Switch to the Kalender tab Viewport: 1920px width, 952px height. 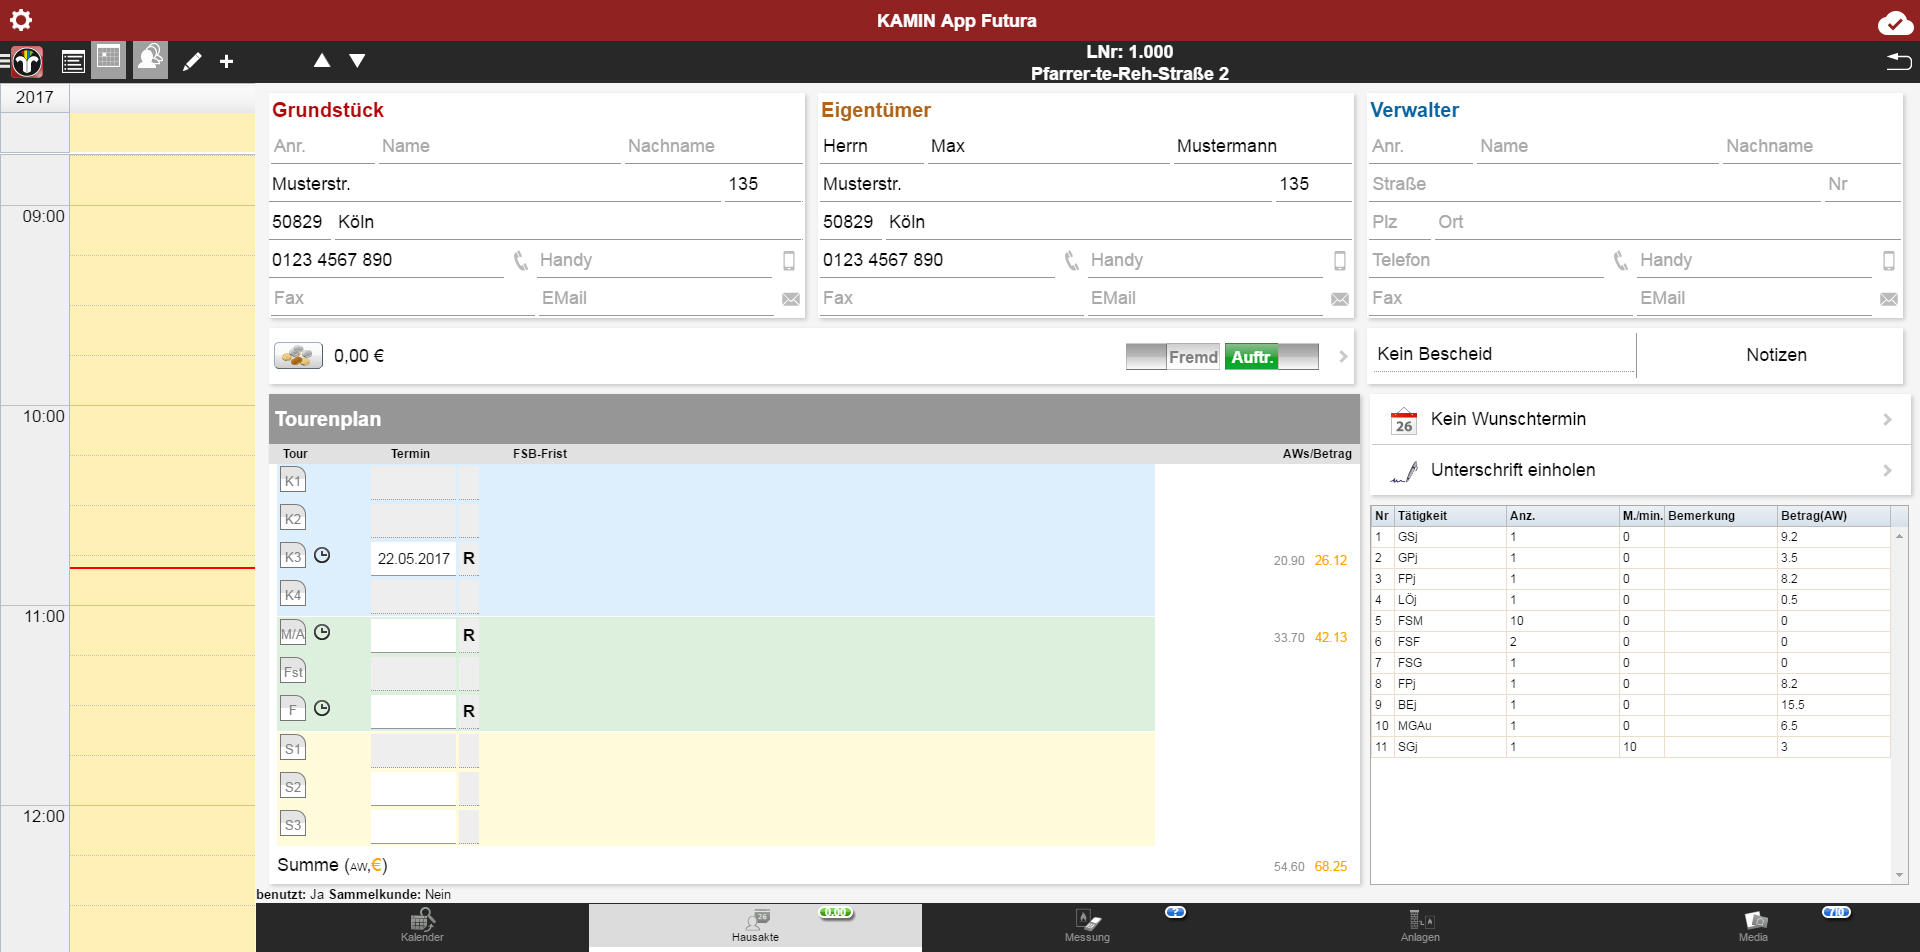[422, 926]
